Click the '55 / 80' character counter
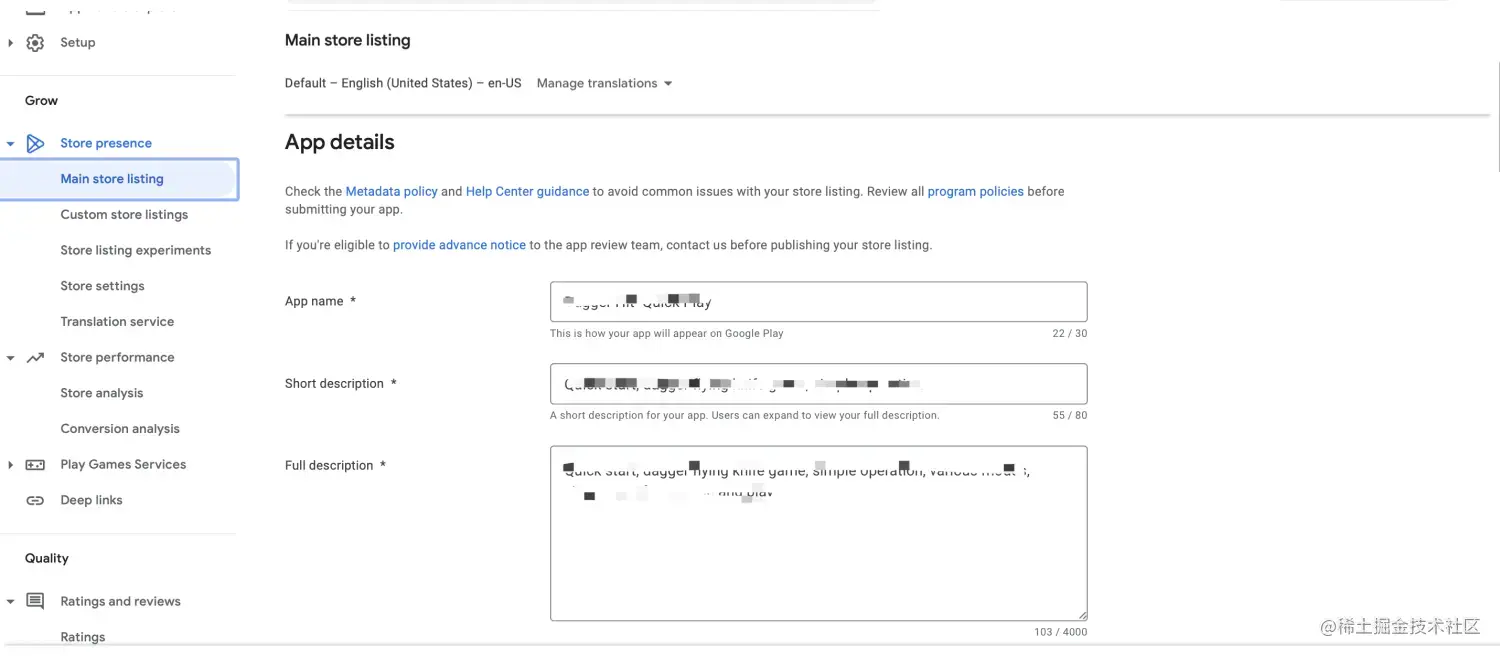1500x656 pixels. [1069, 416]
